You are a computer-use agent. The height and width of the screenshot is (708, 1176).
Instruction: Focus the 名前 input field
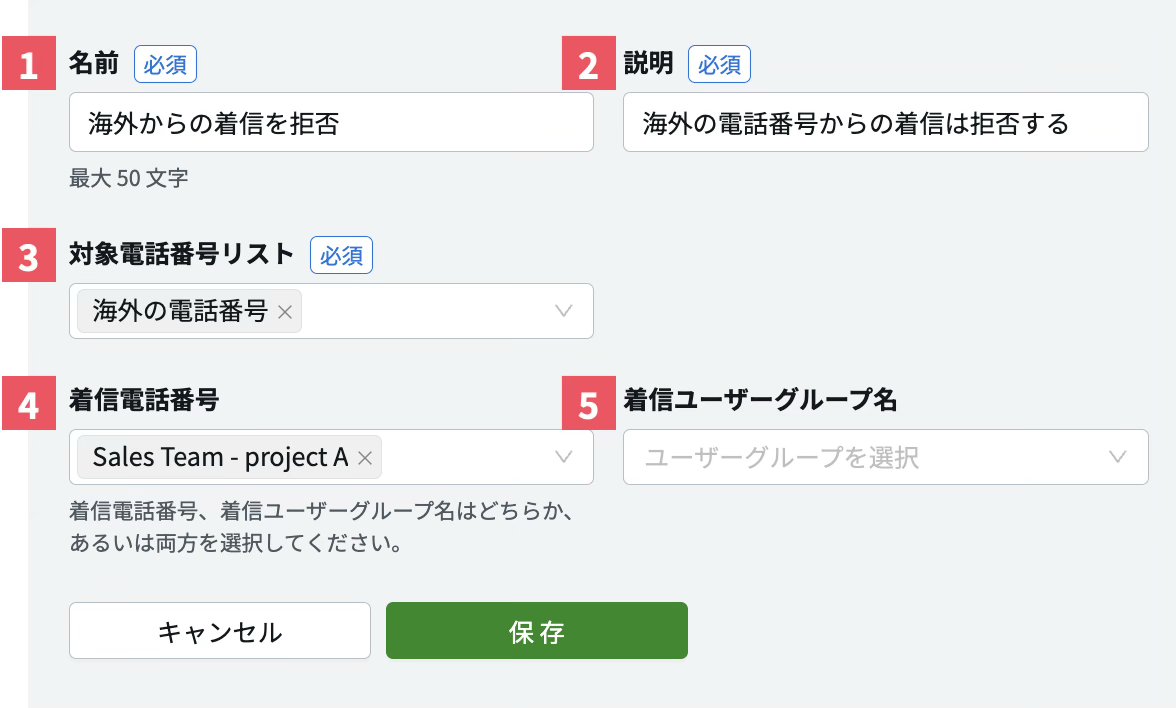(332, 122)
